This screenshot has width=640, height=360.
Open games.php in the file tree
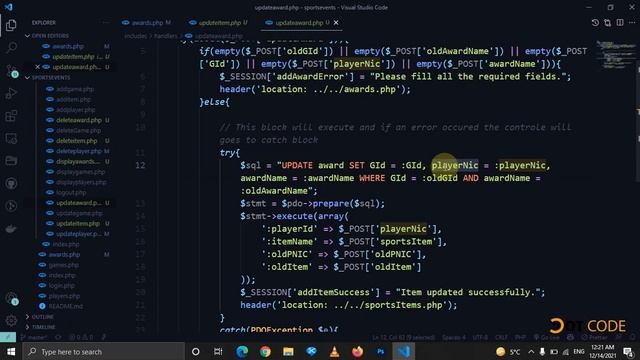click(x=63, y=265)
